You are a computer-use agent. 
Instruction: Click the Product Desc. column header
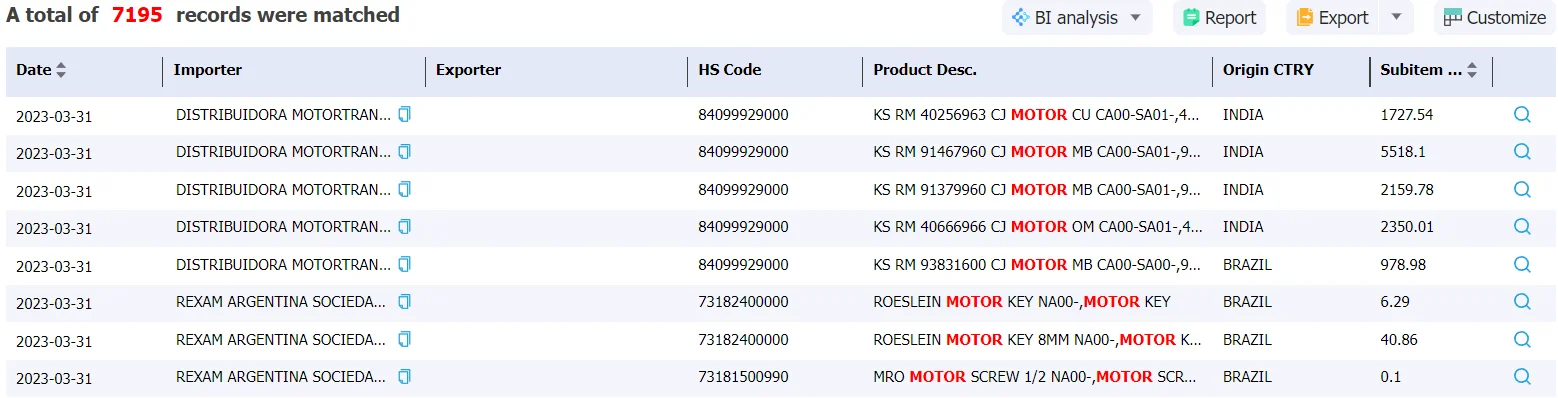[x=925, y=70]
